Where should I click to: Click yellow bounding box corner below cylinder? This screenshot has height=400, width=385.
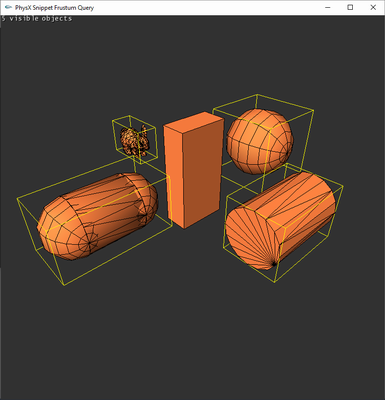pyautogui.click(x=275, y=282)
